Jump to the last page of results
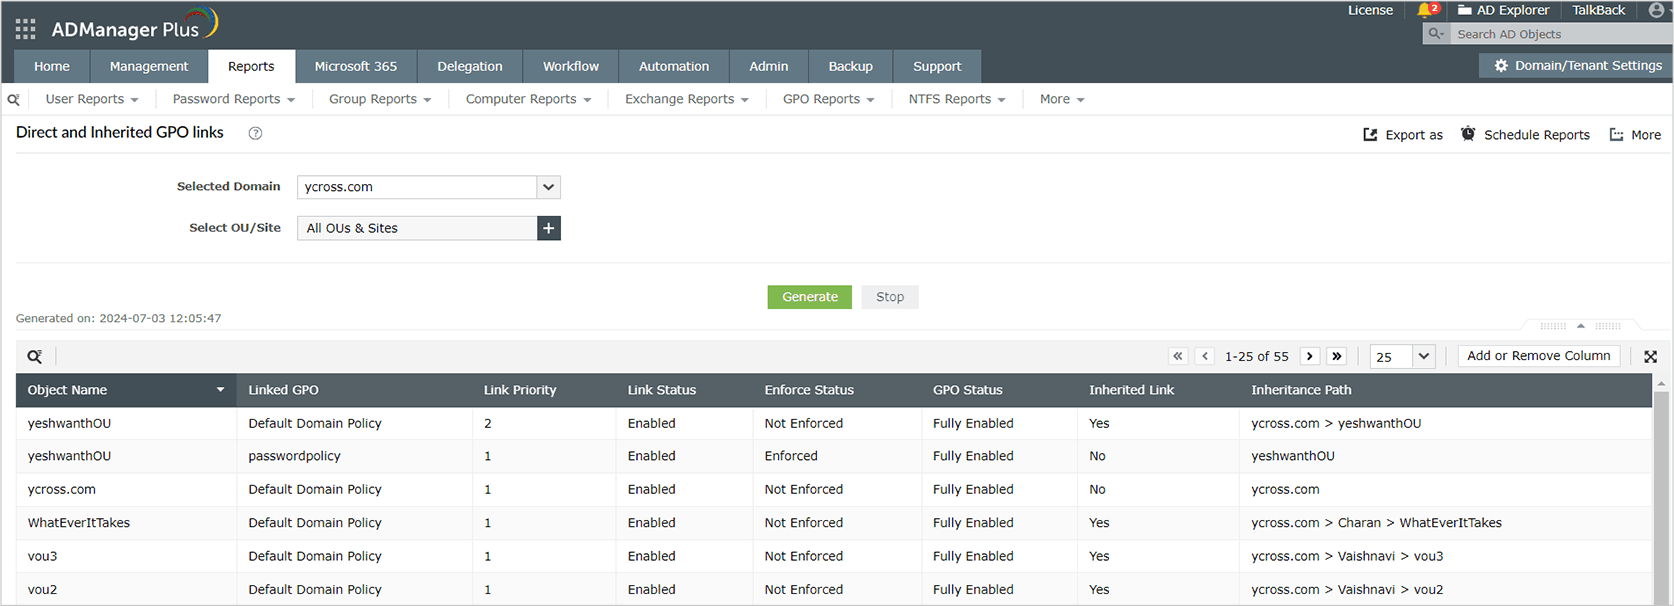The height and width of the screenshot is (606, 1674). pos(1337,356)
